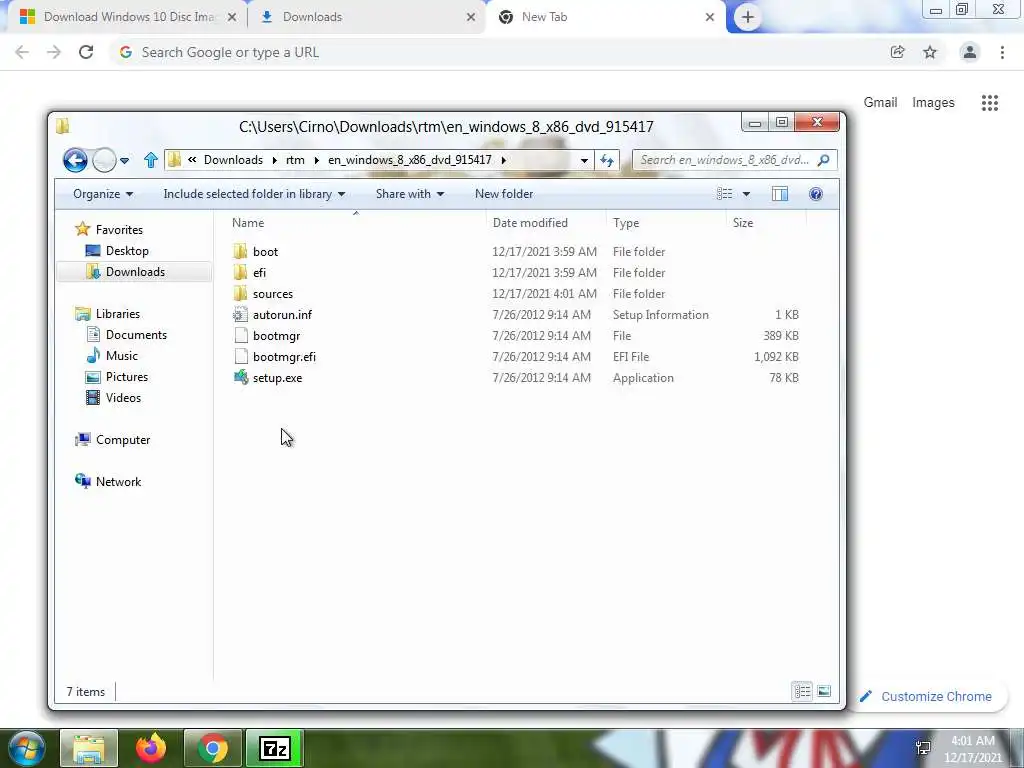This screenshot has width=1024, height=768.
Task: Open Explorer help question-mark icon
Action: 816,194
